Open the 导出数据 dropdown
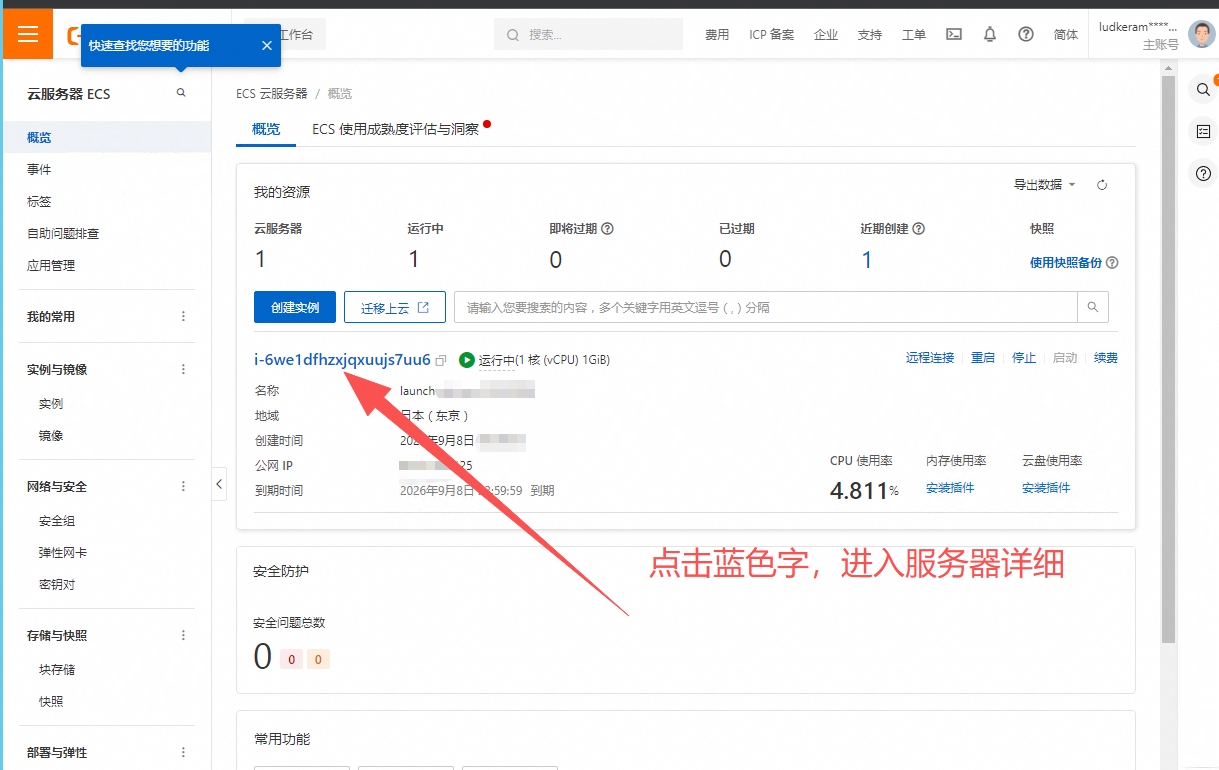 1044,185
